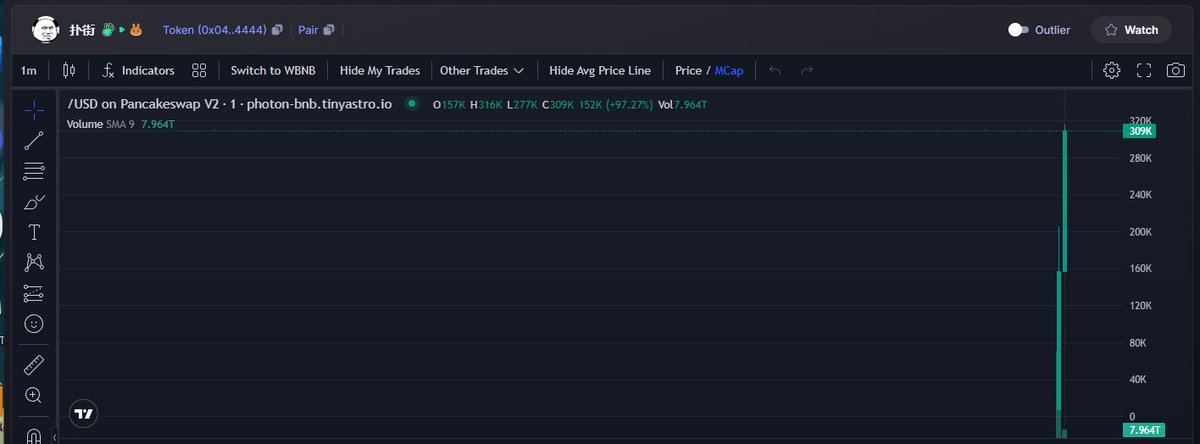This screenshot has height=444, width=1200.
Task: Toggle the Outlier switch
Action: (1018, 30)
